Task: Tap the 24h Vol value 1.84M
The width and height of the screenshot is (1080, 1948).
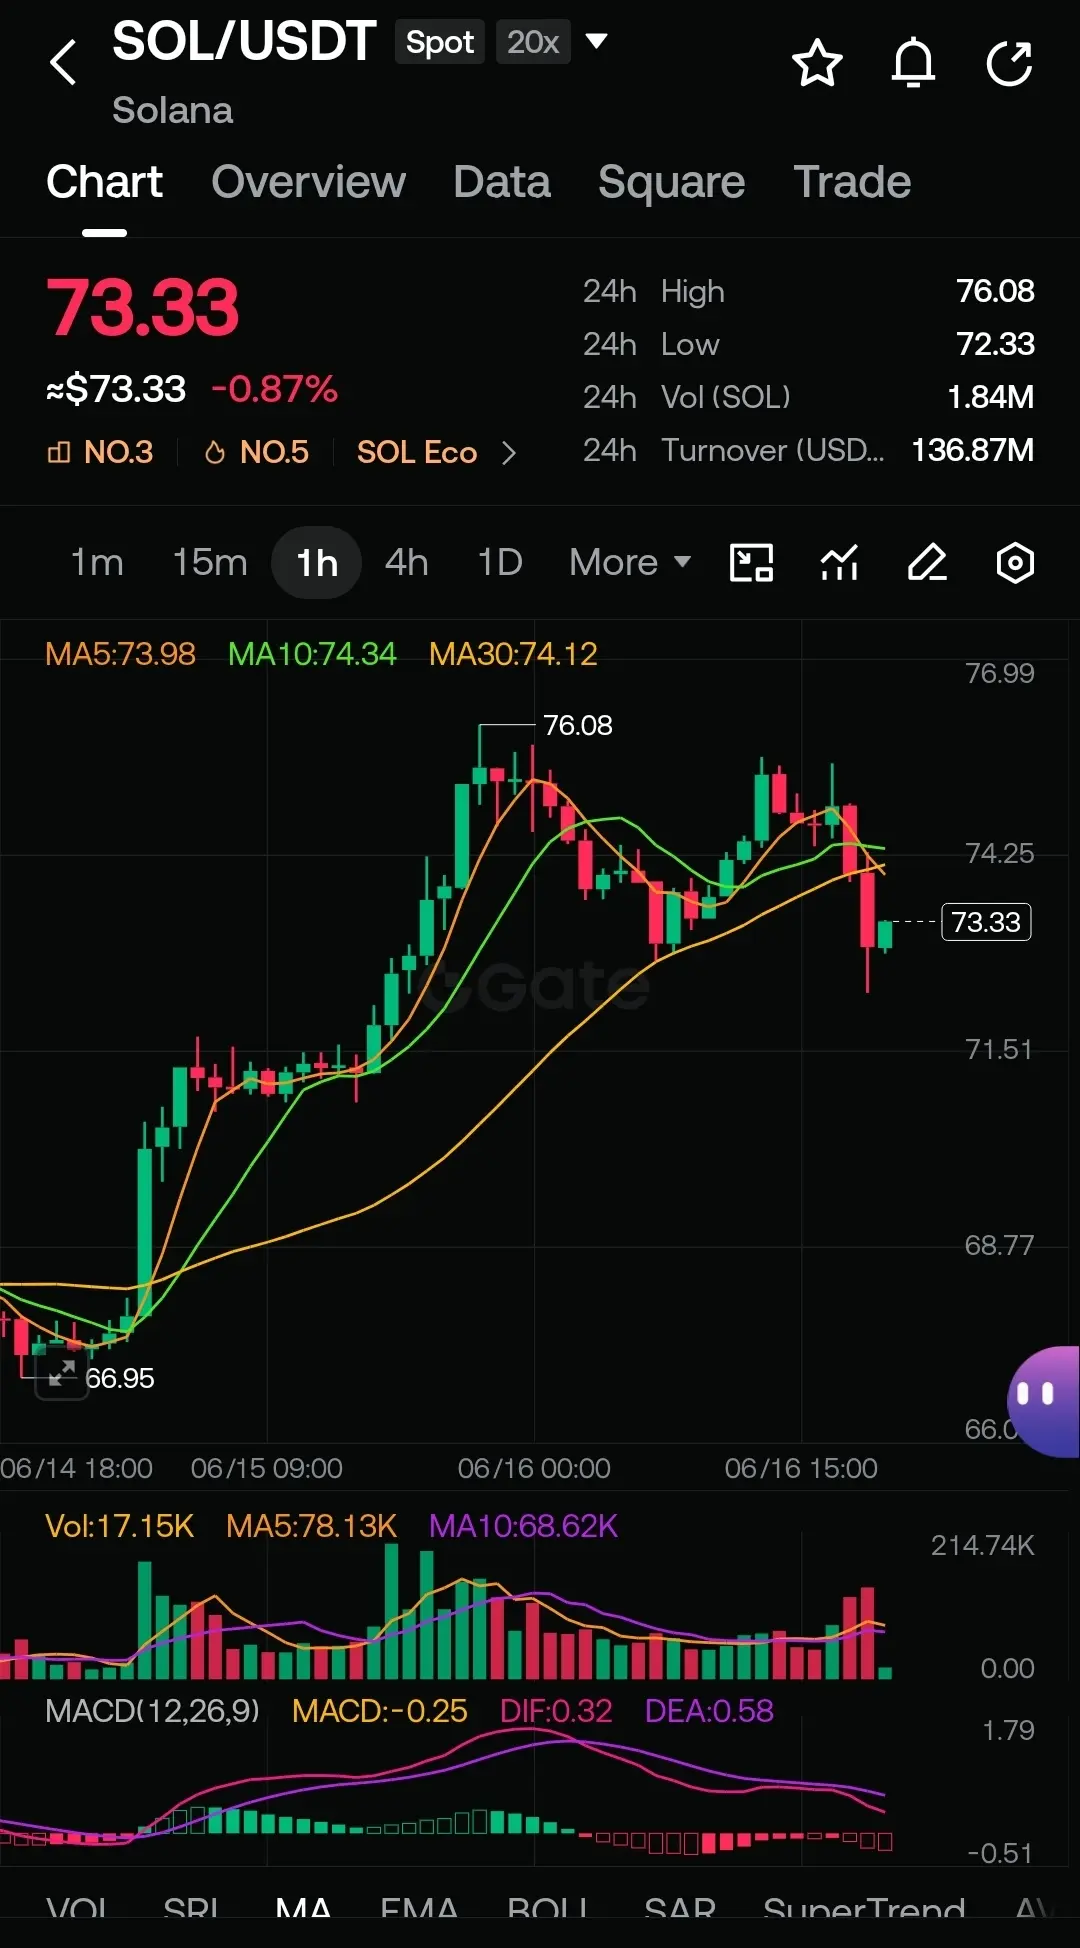Action: [x=990, y=397]
